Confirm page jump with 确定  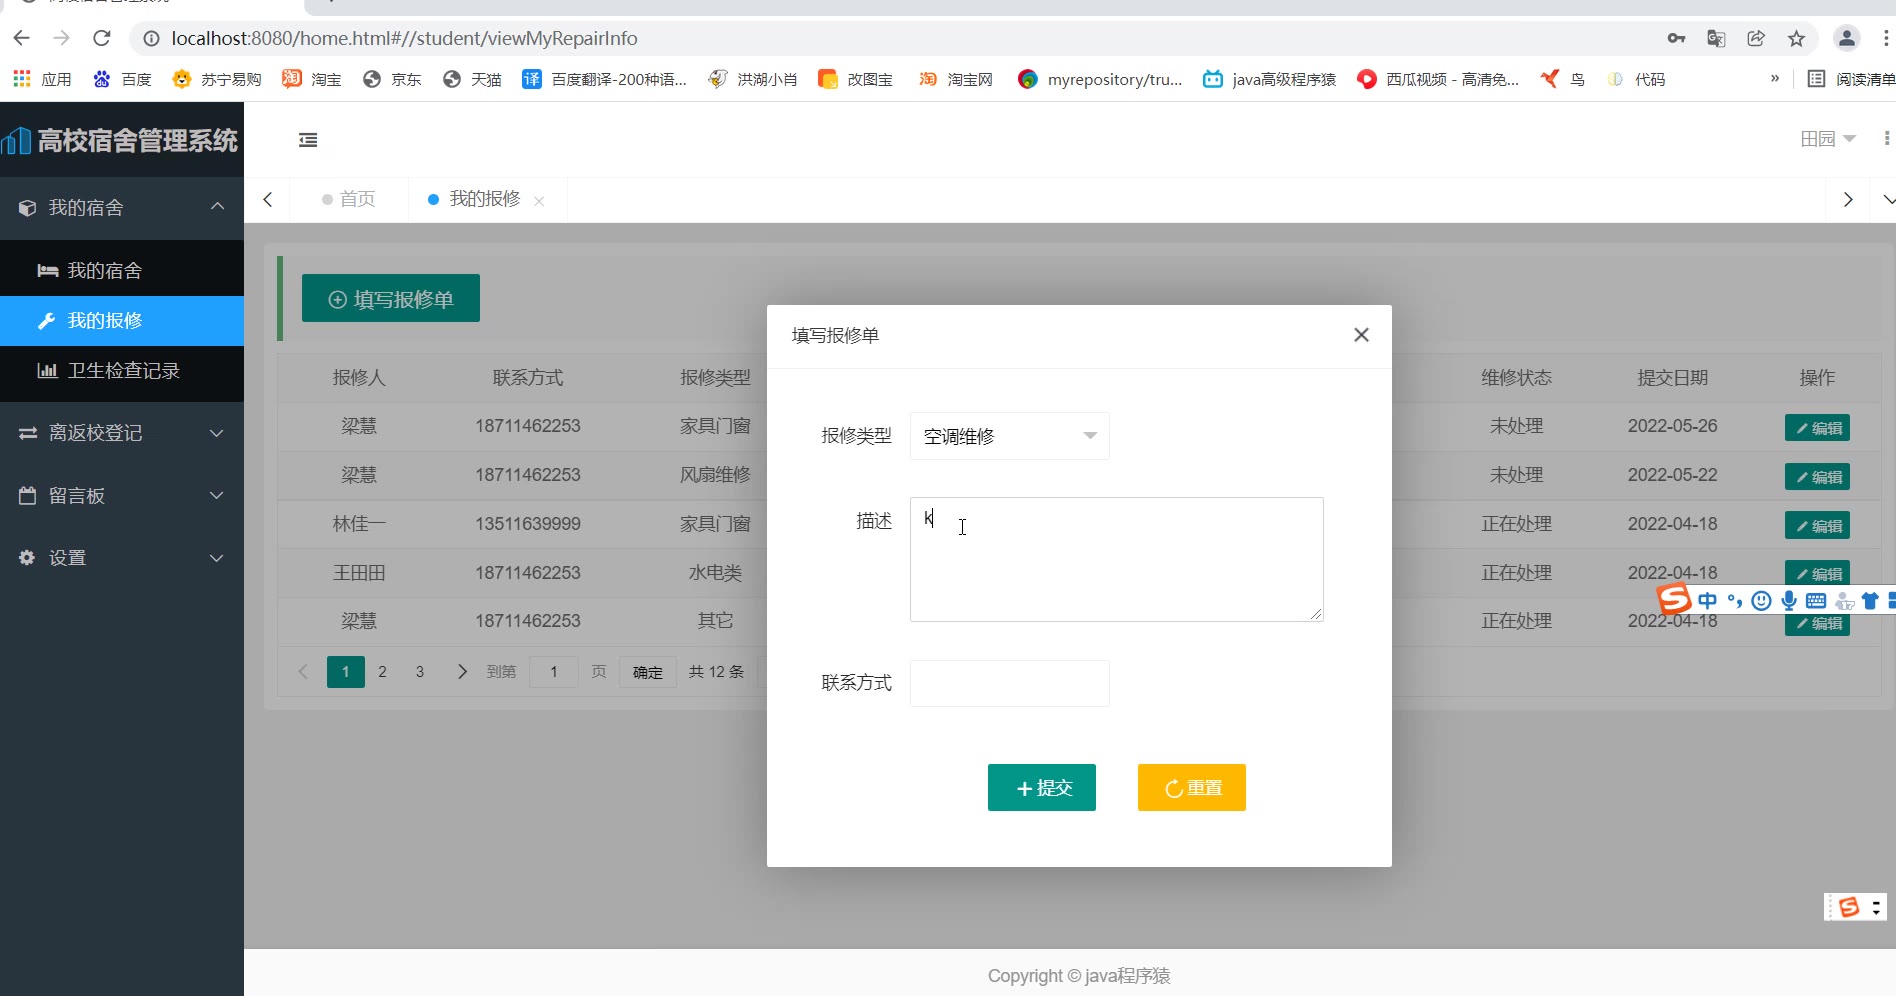point(647,672)
